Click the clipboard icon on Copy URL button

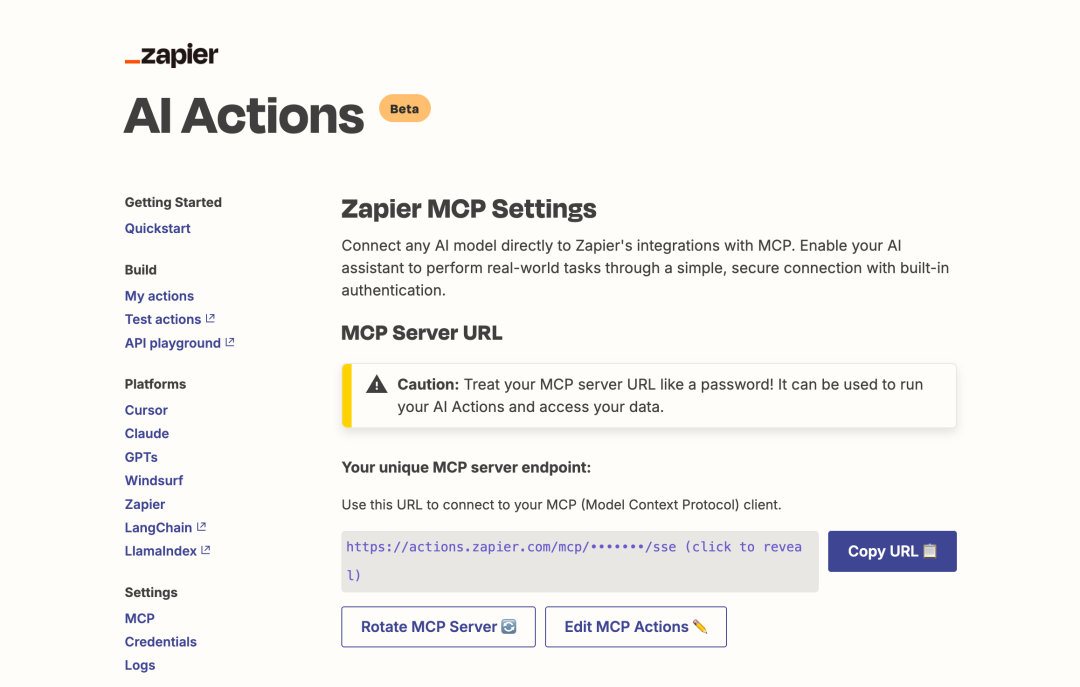[931, 551]
